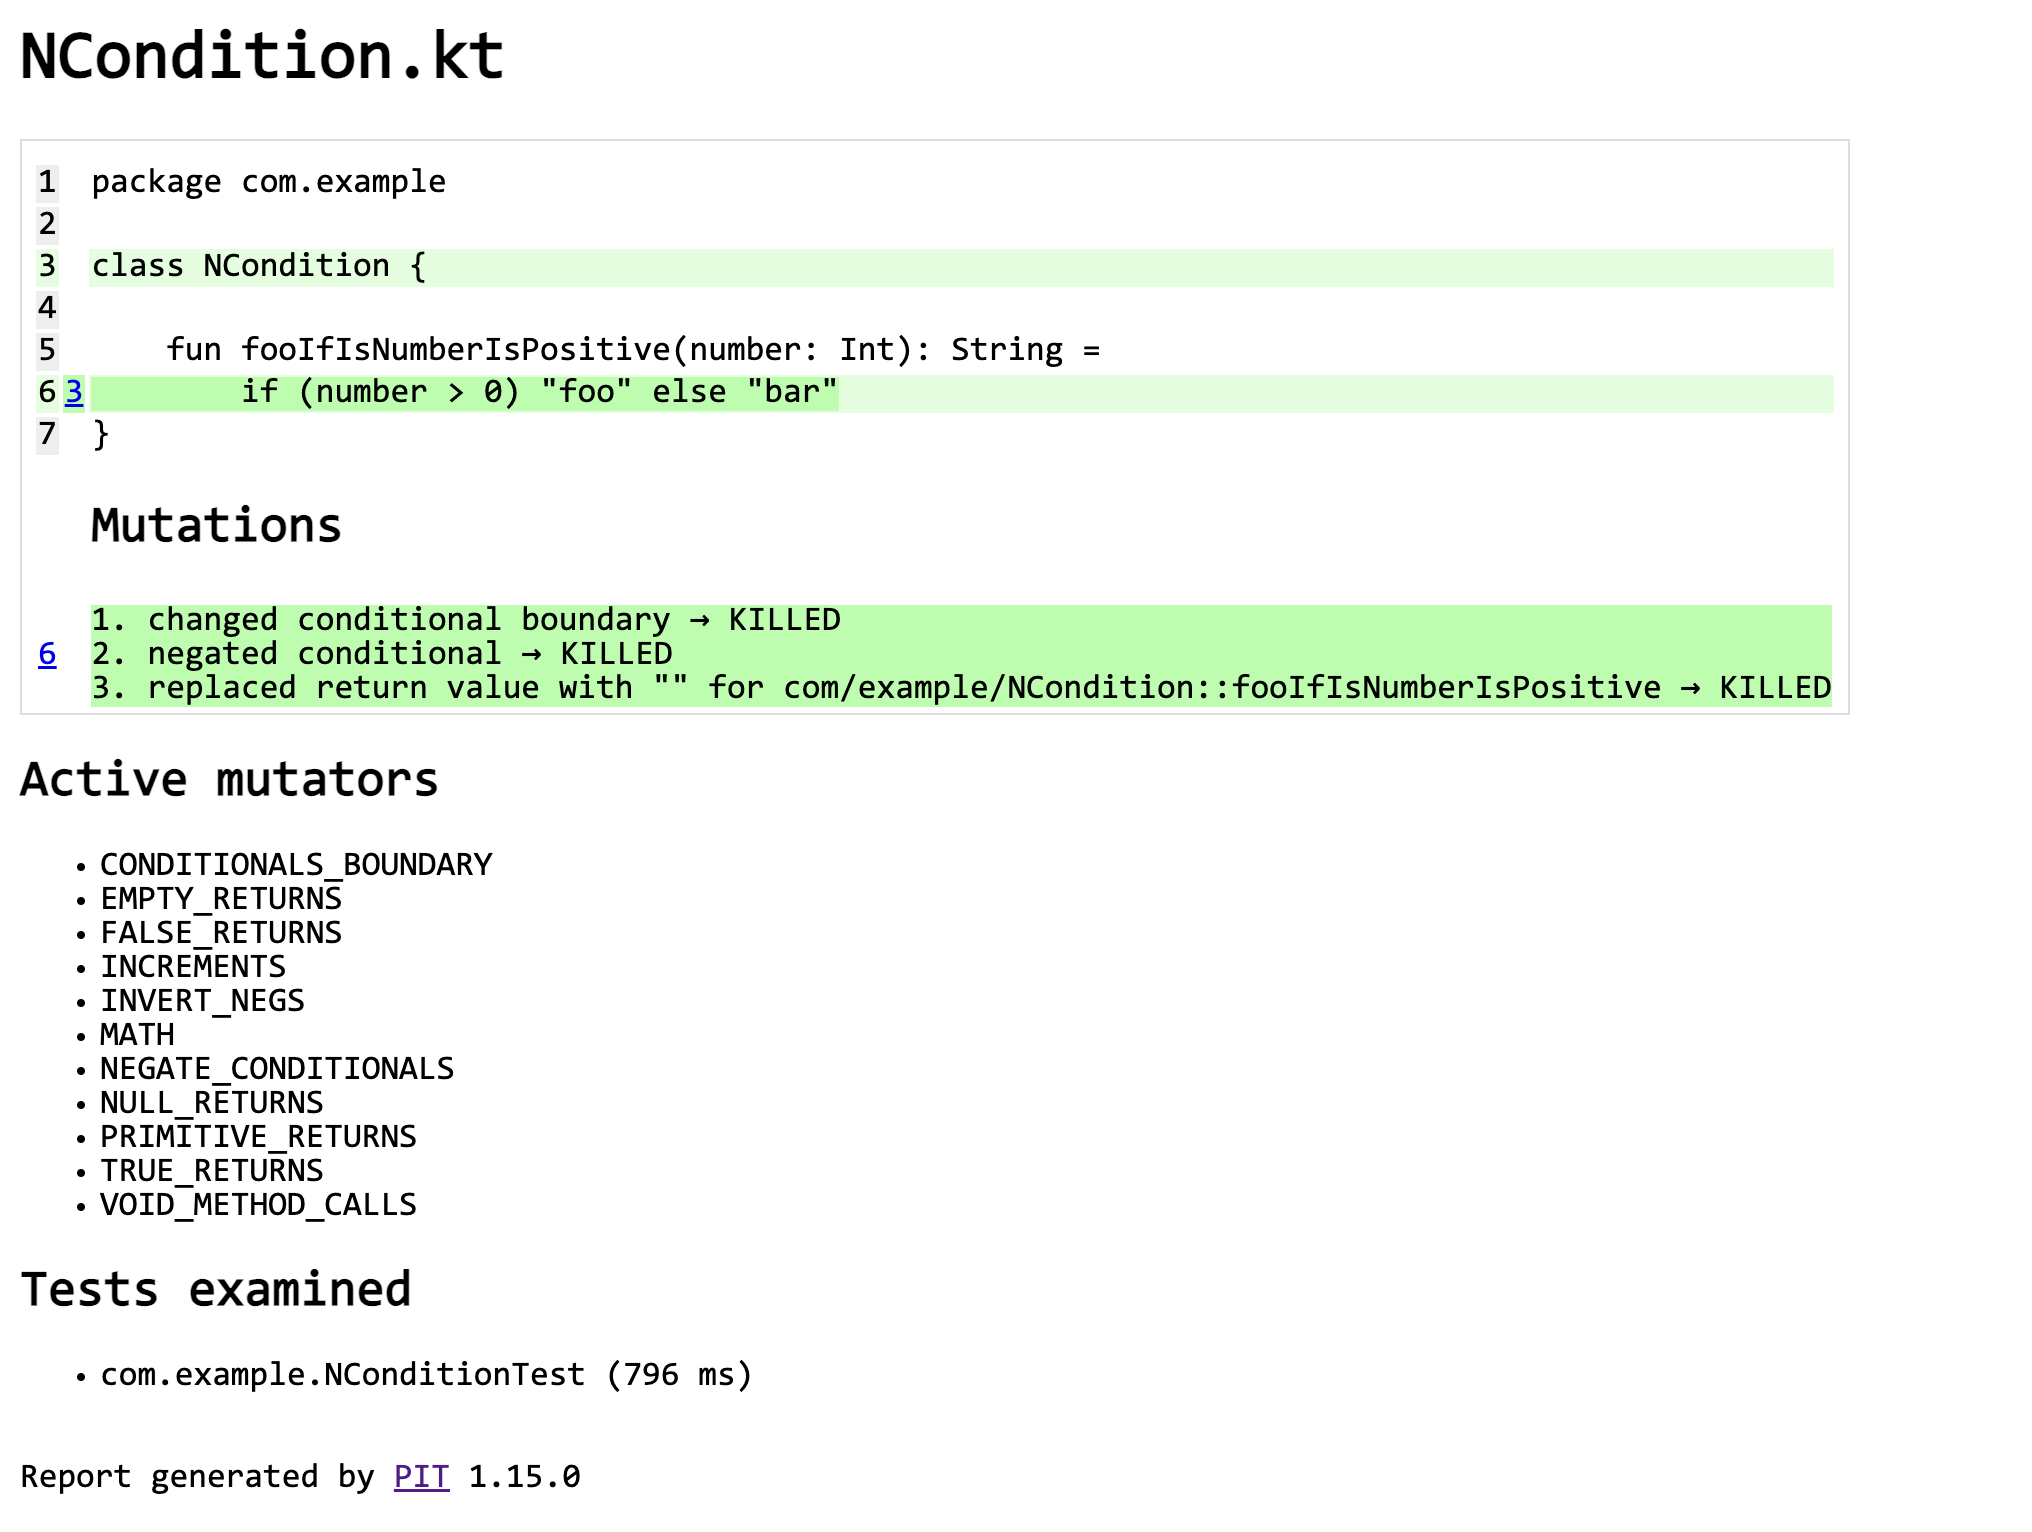The height and width of the screenshot is (1532, 2032).
Task: Click the 'negated conditional → KILLED' mutation entry
Action: pos(382,654)
